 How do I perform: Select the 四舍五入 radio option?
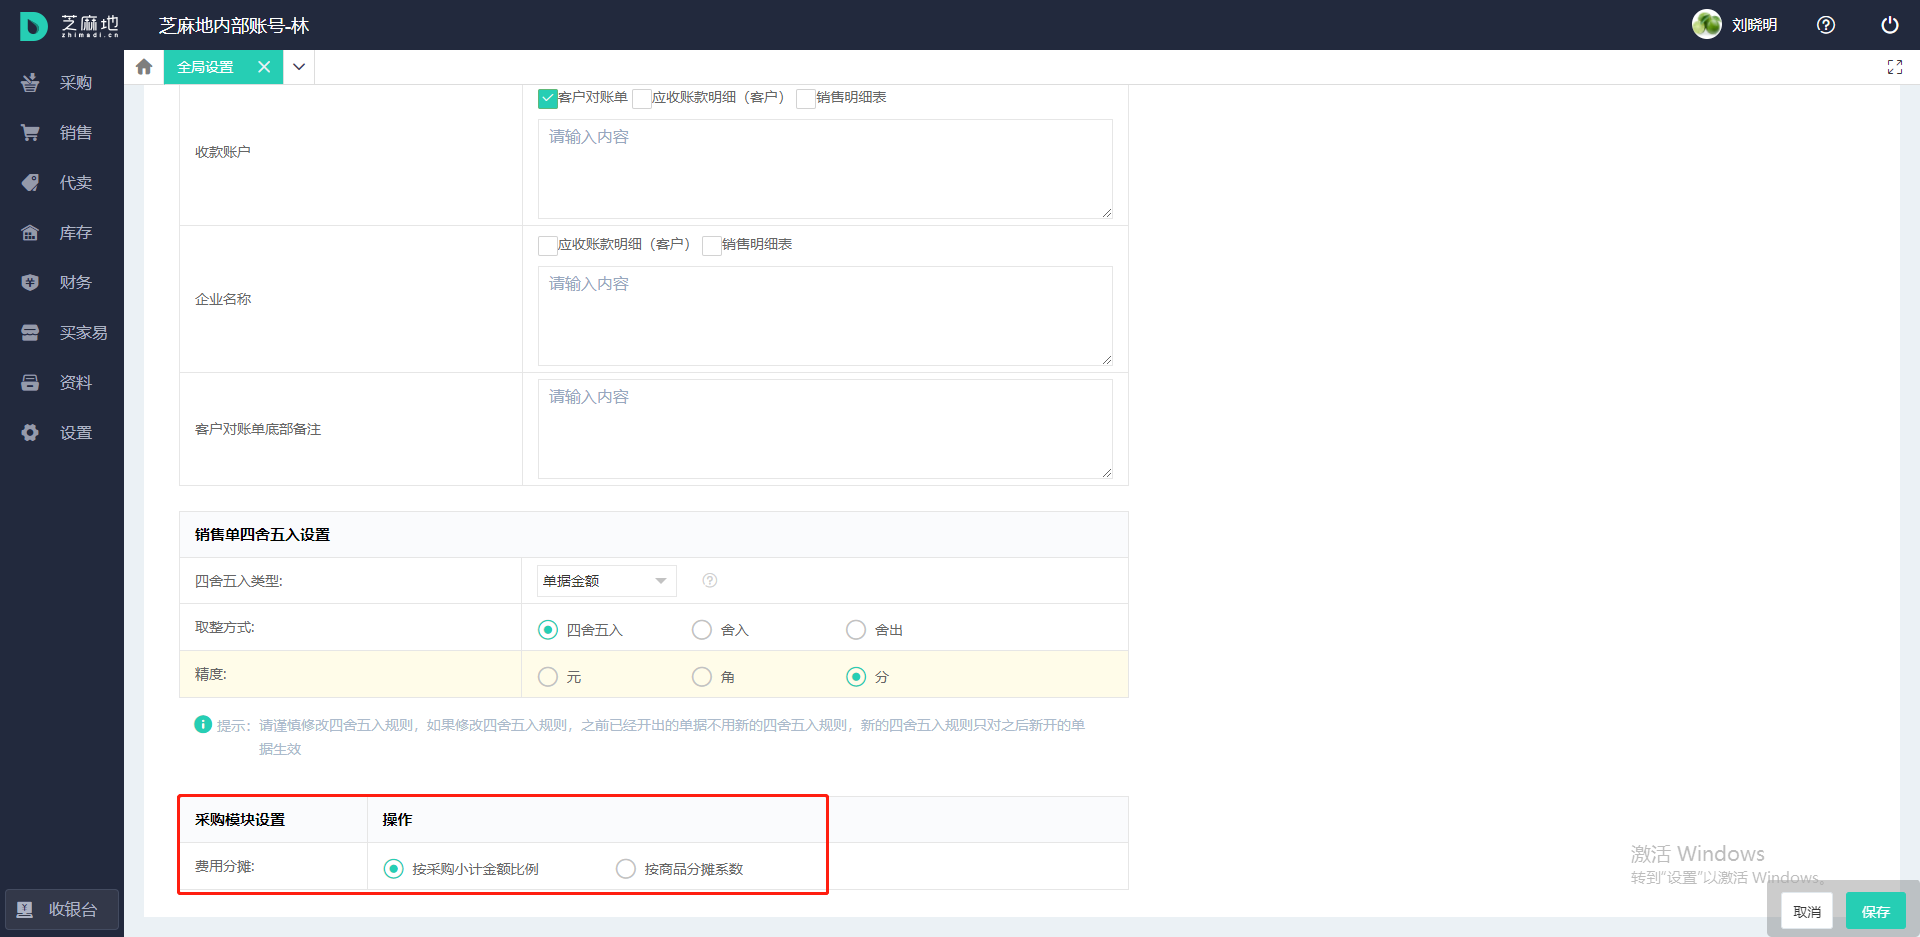[548, 630]
